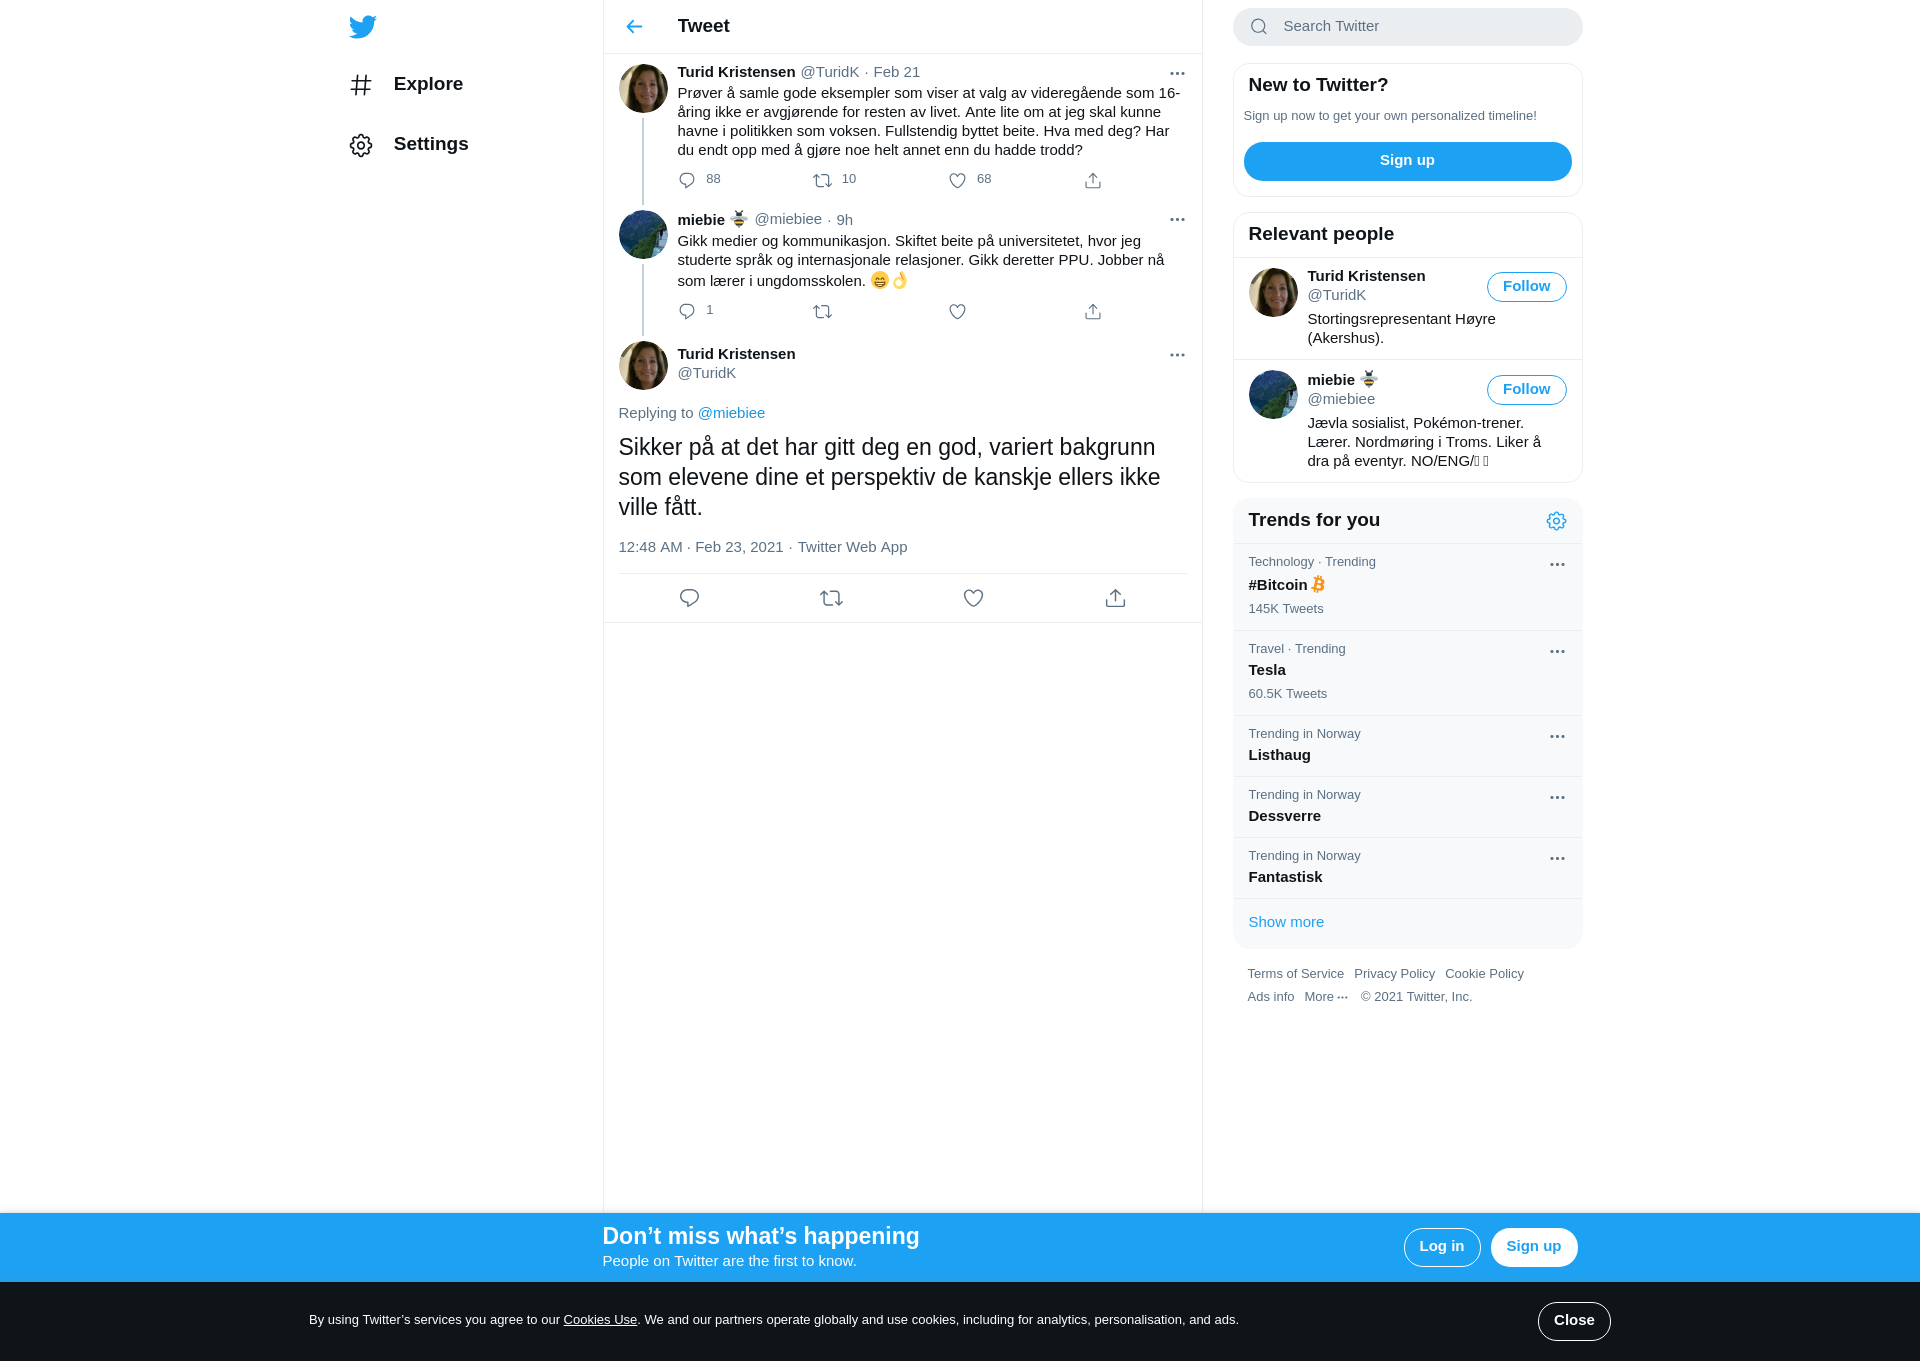Open more options on the miebie tweet
The width and height of the screenshot is (1920, 1361).
pyautogui.click(x=1177, y=219)
